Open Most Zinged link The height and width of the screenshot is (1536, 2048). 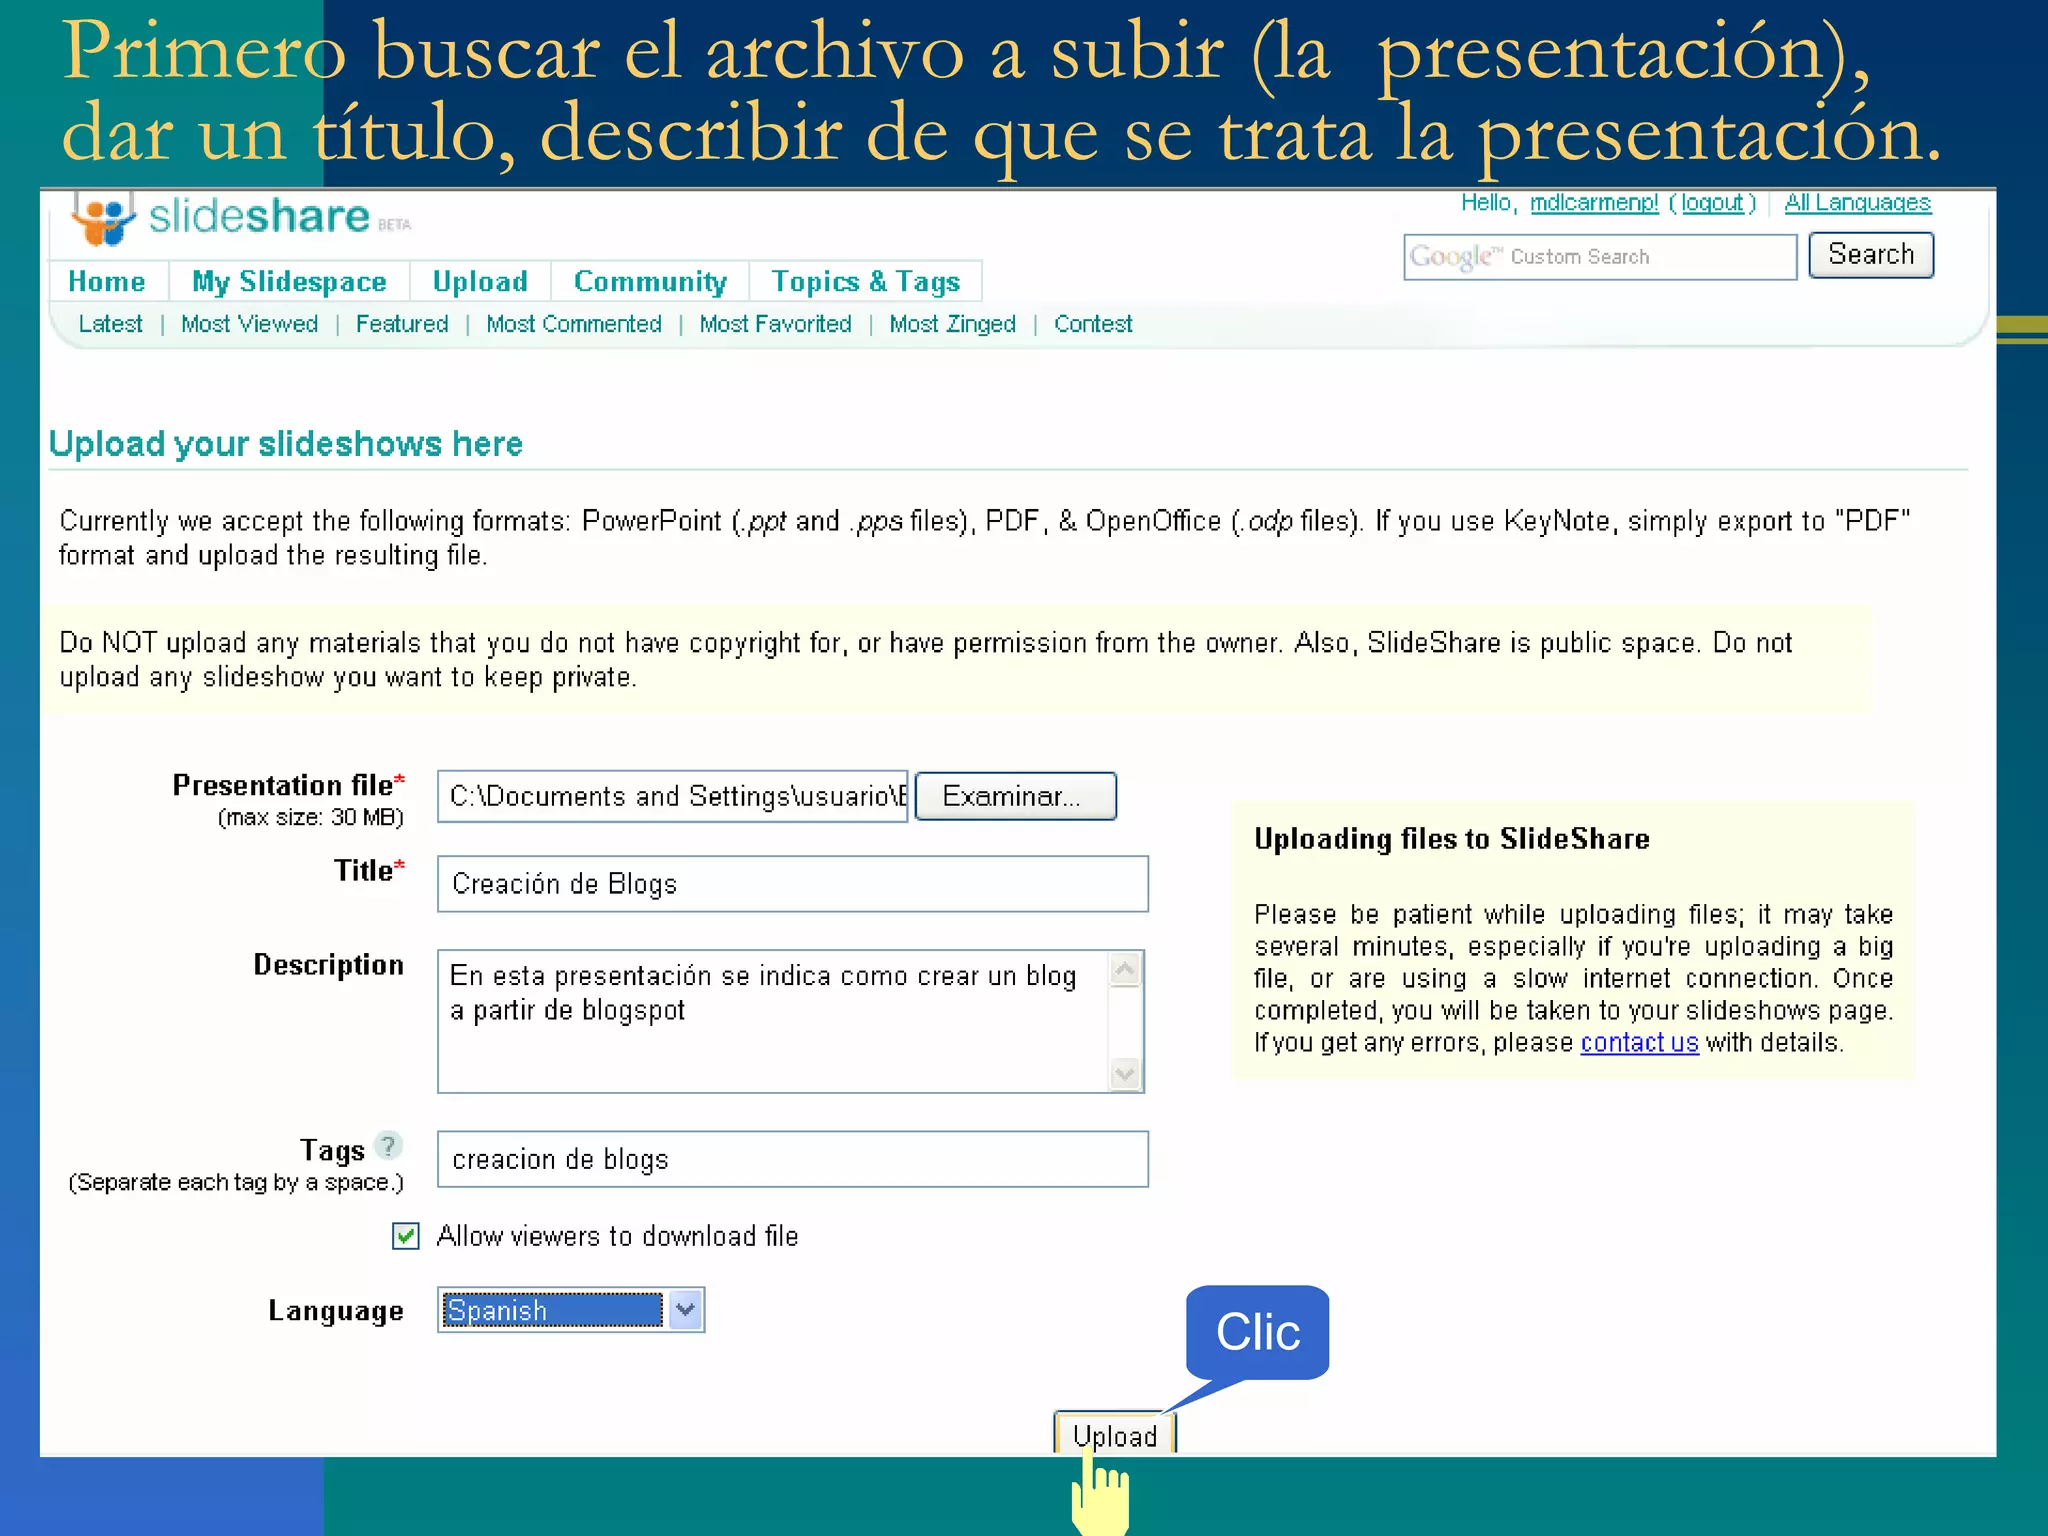[x=952, y=324]
